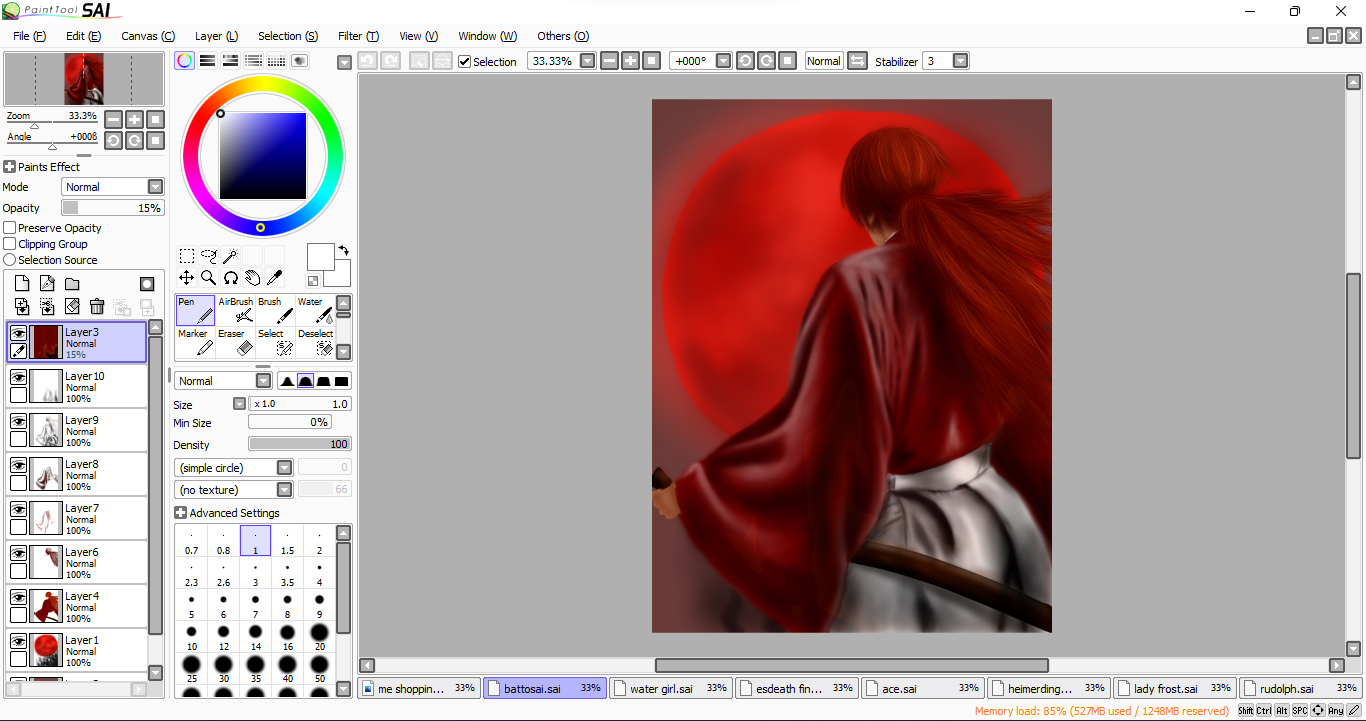Open the Stabilizer level dropdown
The image size is (1366, 721).
click(x=961, y=61)
